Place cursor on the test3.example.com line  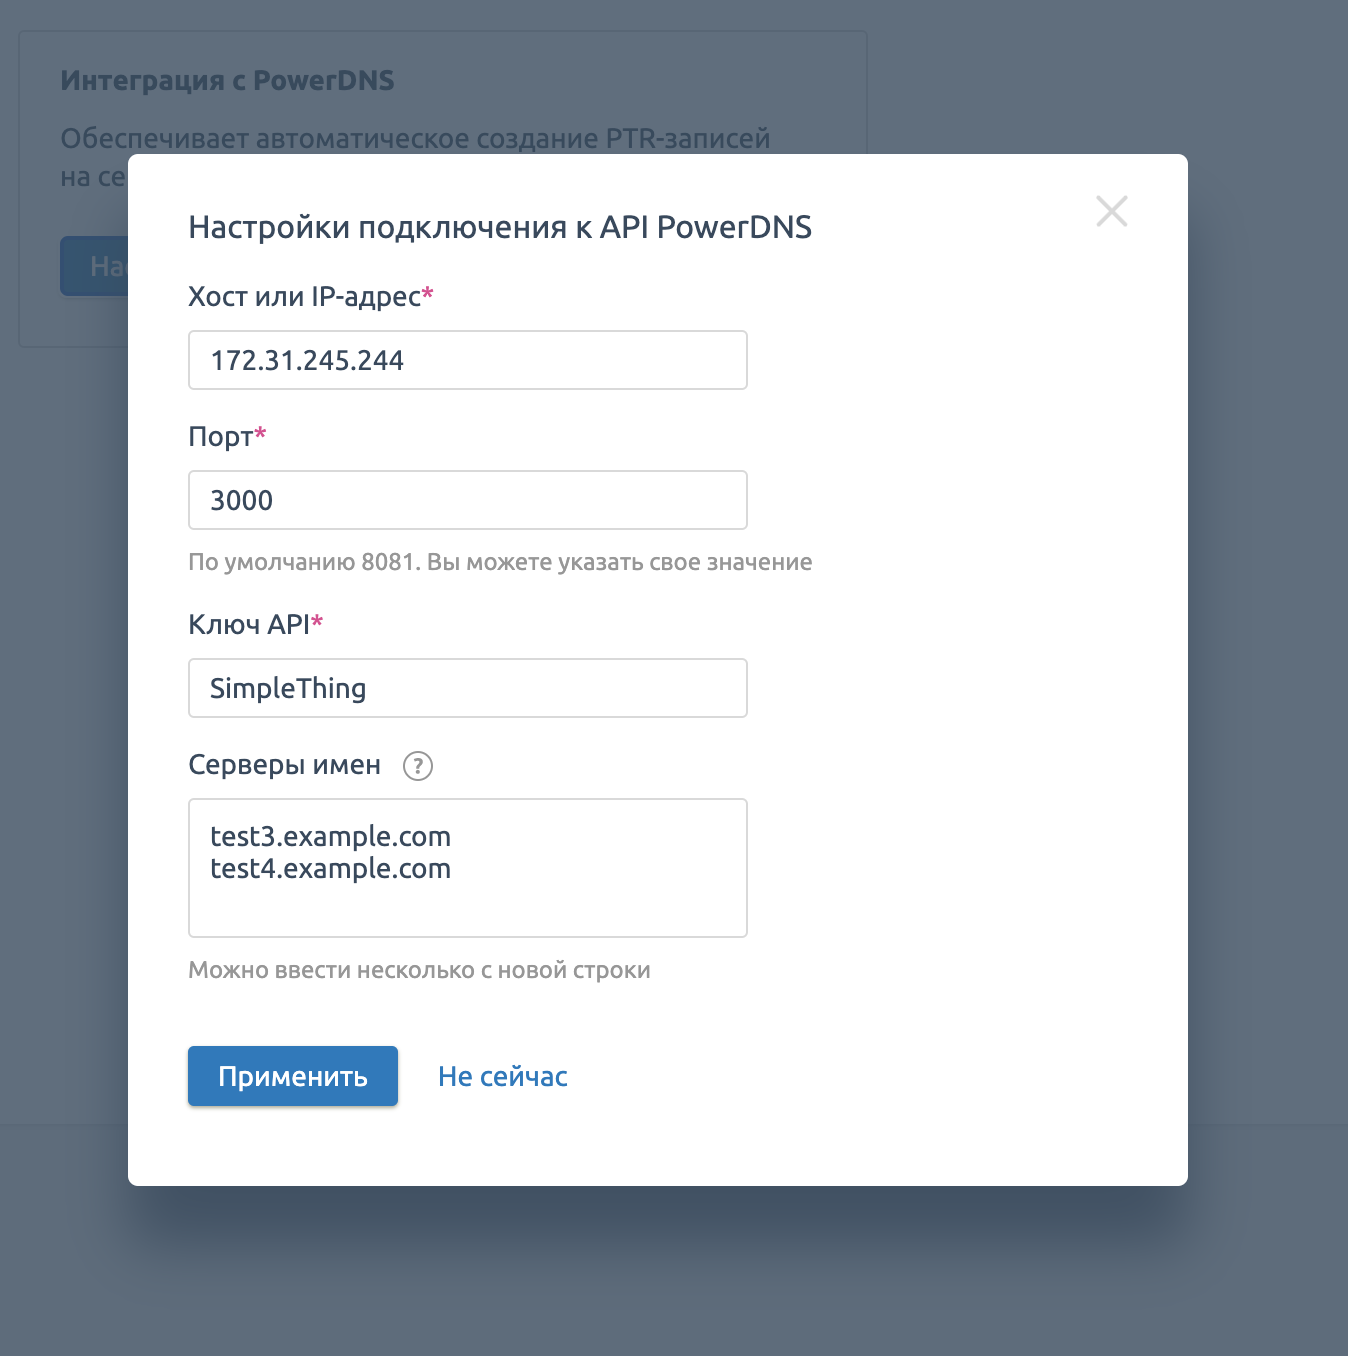pos(330,836)
